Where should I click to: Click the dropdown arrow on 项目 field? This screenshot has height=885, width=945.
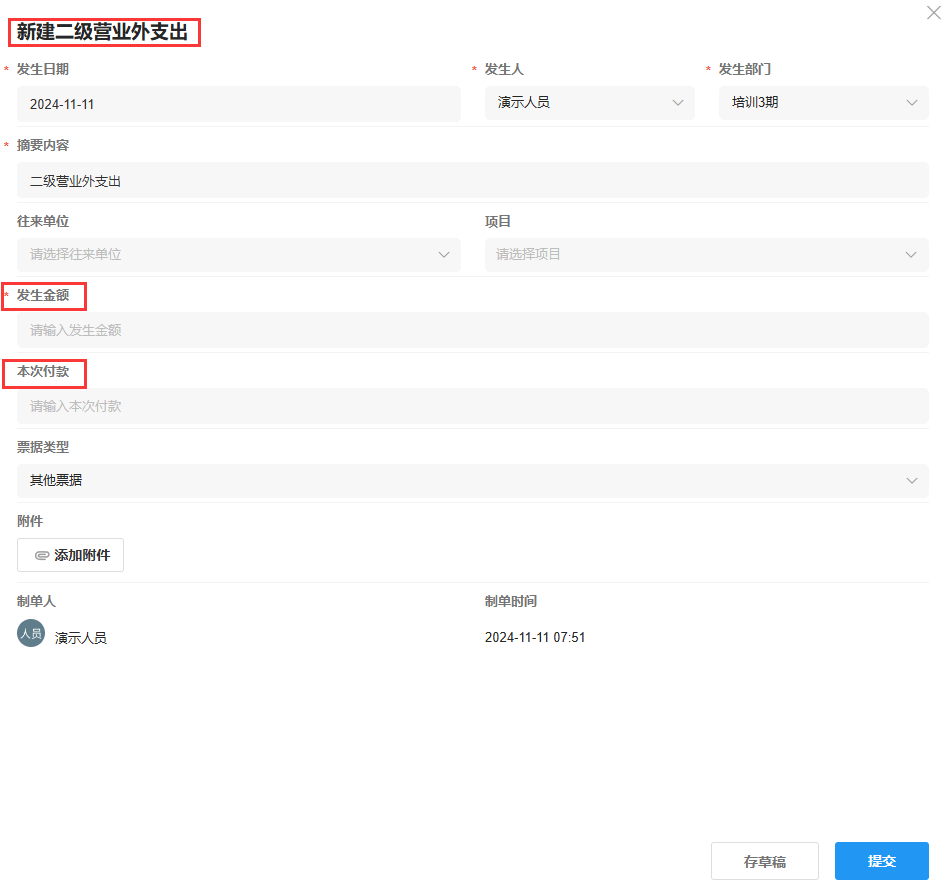pos(911,255)
